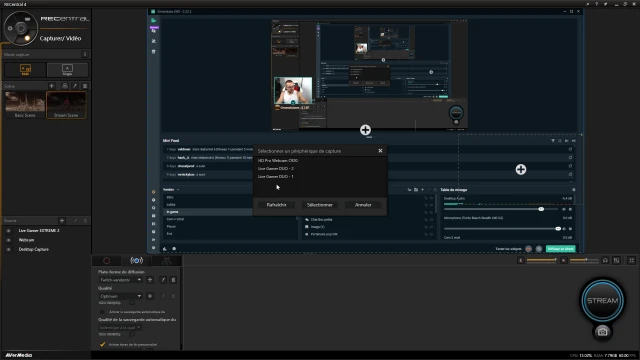Add a new scene with the plus icon
This screenshot has width=640, height=360.
tap(51, 86)
